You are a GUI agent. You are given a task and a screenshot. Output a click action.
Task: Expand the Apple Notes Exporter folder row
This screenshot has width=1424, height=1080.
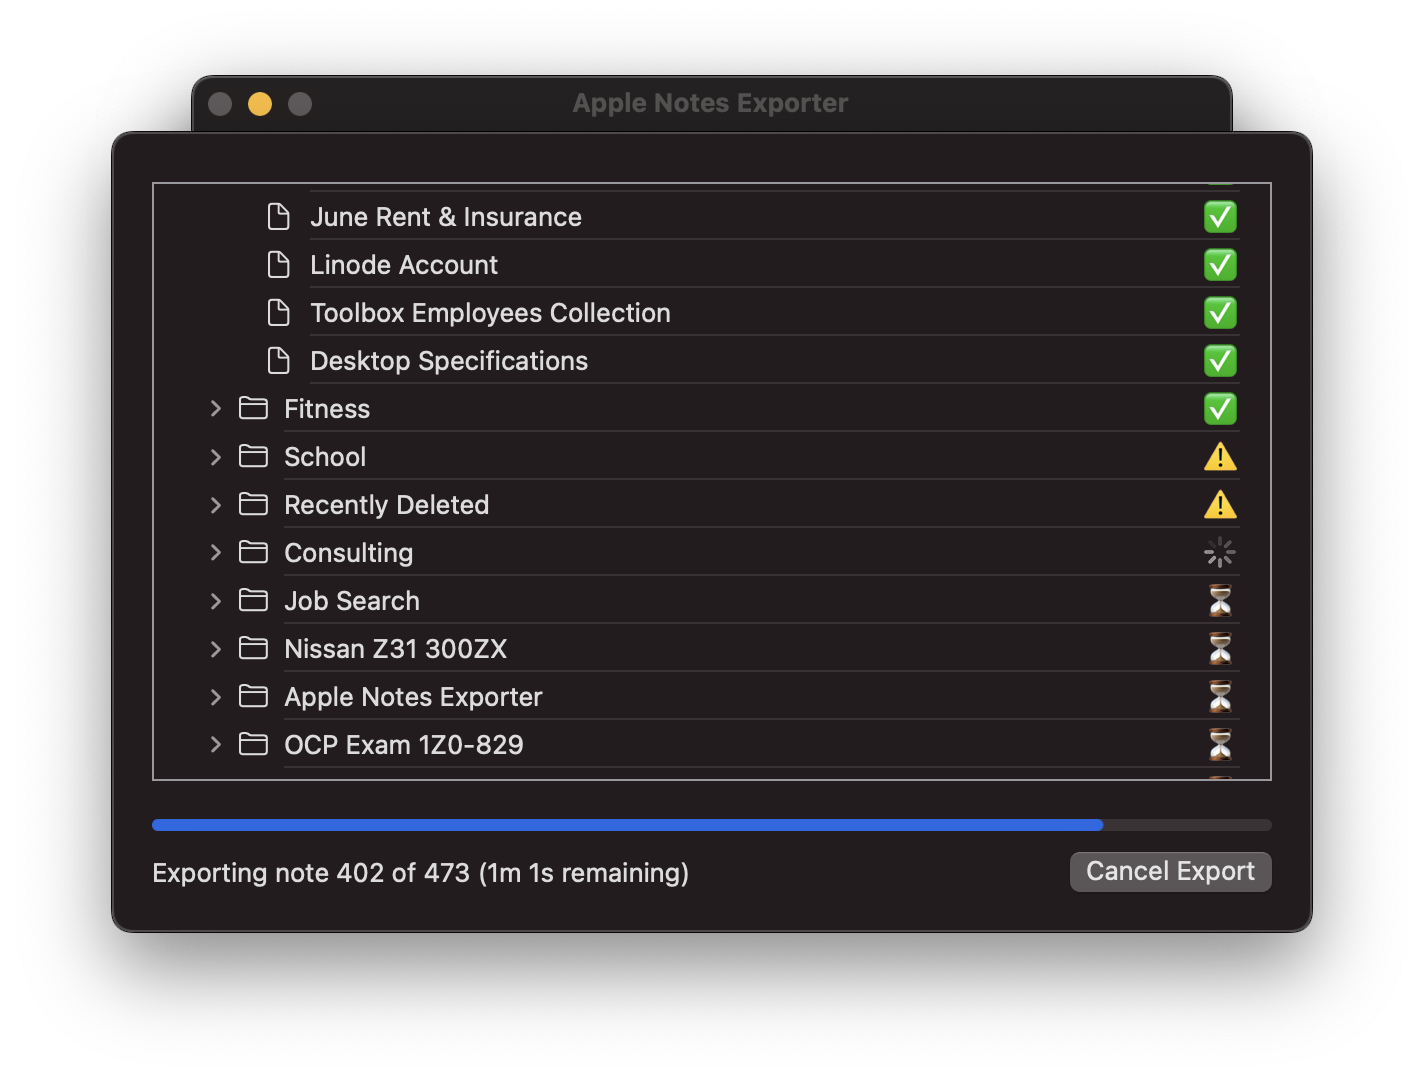pyautogui.click(x=215, y=696)
